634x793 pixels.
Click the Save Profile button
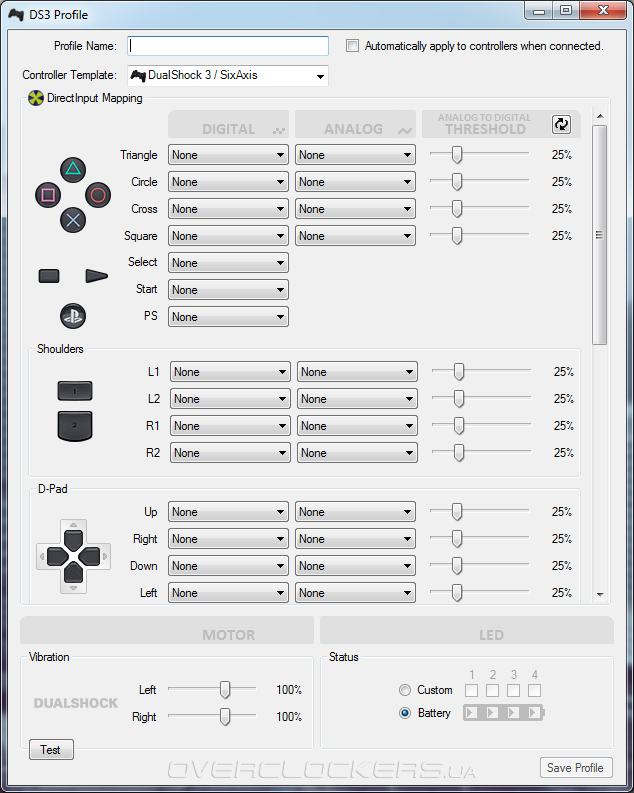tap(576, 768)
